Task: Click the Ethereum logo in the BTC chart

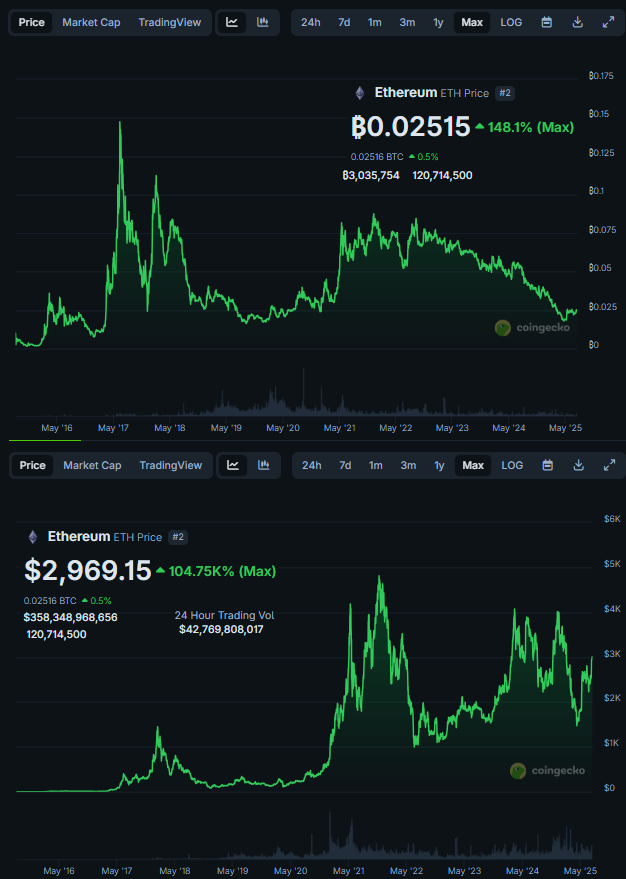Action: tap(360, 93)
